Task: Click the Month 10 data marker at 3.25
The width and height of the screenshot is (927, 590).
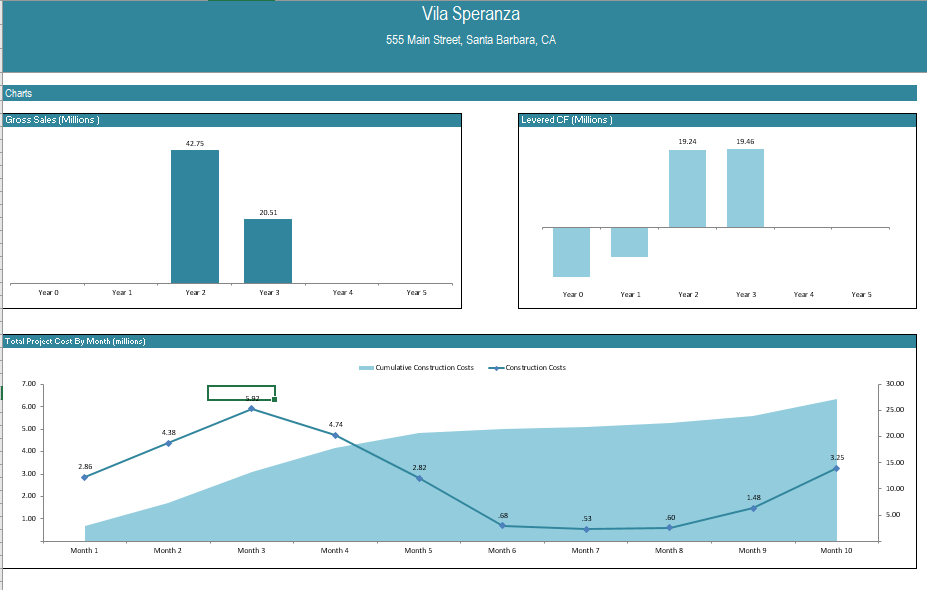Action: (x=836, y=468)
